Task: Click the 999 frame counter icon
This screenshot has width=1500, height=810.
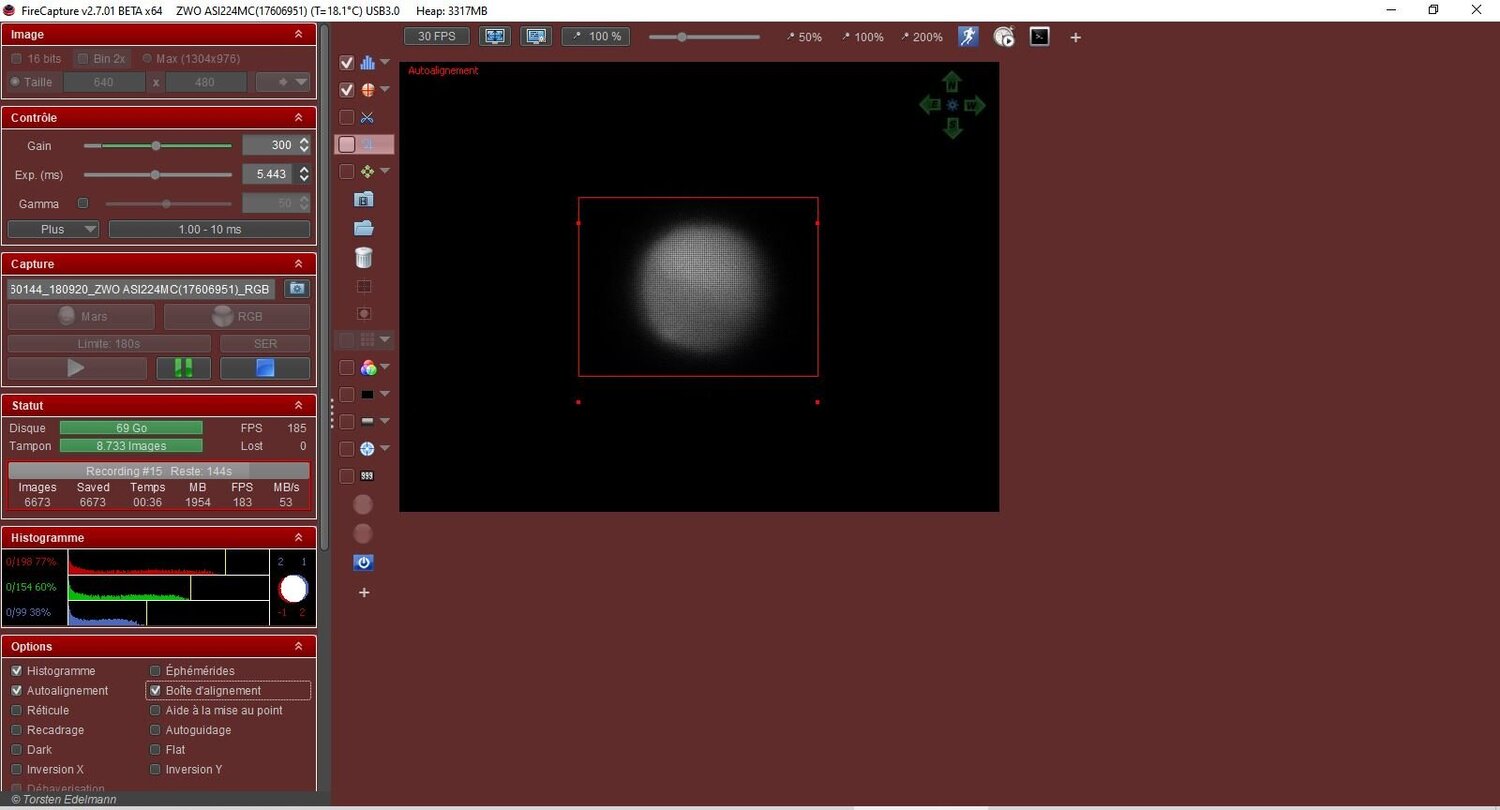Action: click(366, 475)
